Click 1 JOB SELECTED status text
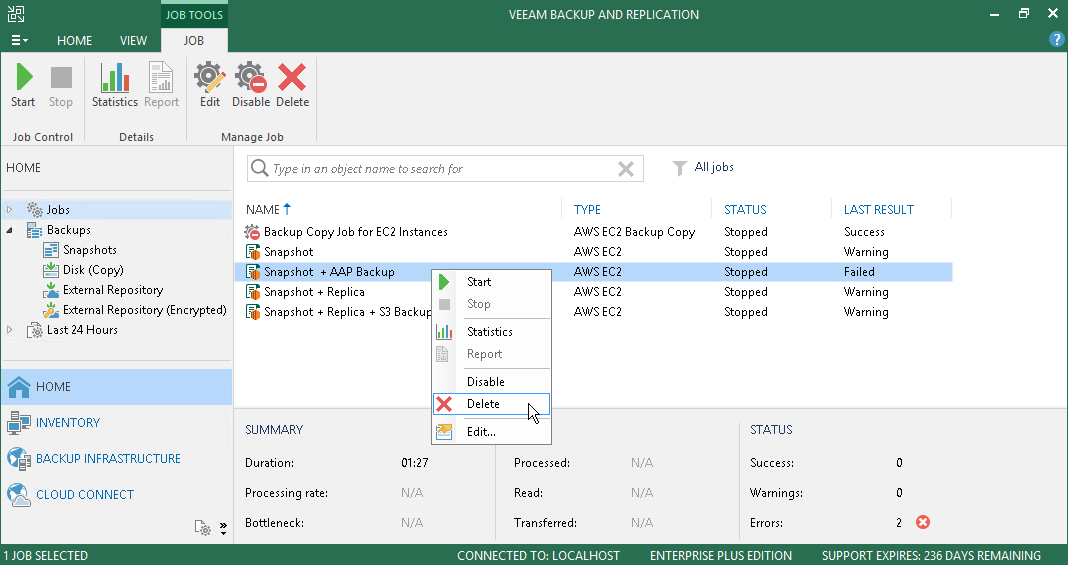 coord(46,555)
